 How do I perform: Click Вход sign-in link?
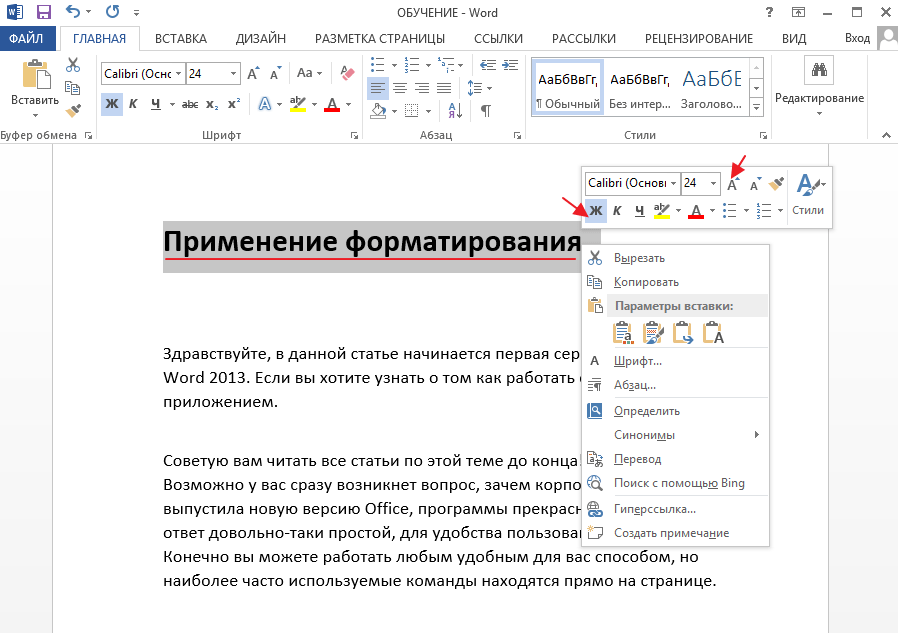pyautogui.click(x=857, y=38)
